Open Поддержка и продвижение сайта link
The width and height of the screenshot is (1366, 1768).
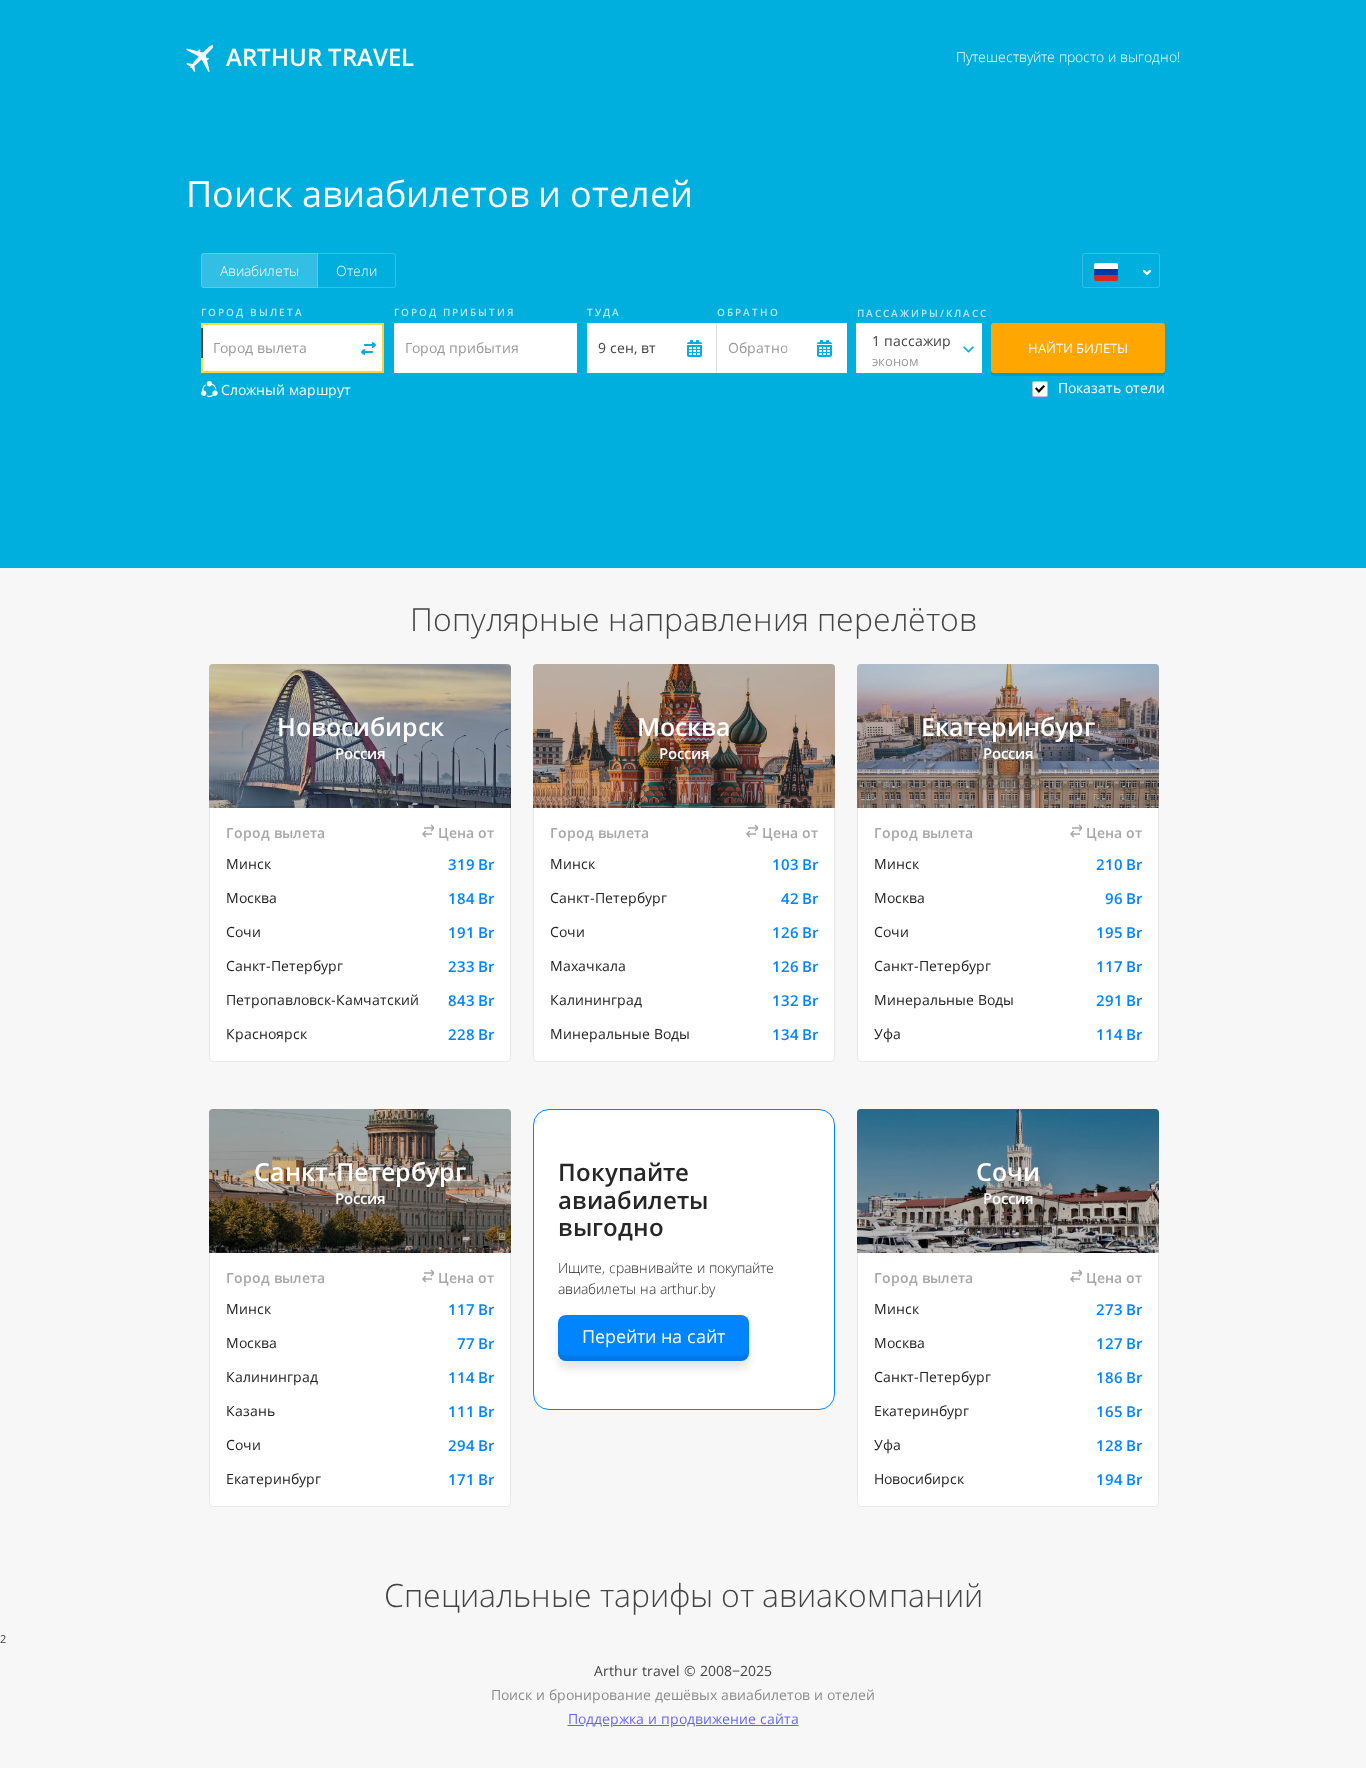(x=683, y=1719)
